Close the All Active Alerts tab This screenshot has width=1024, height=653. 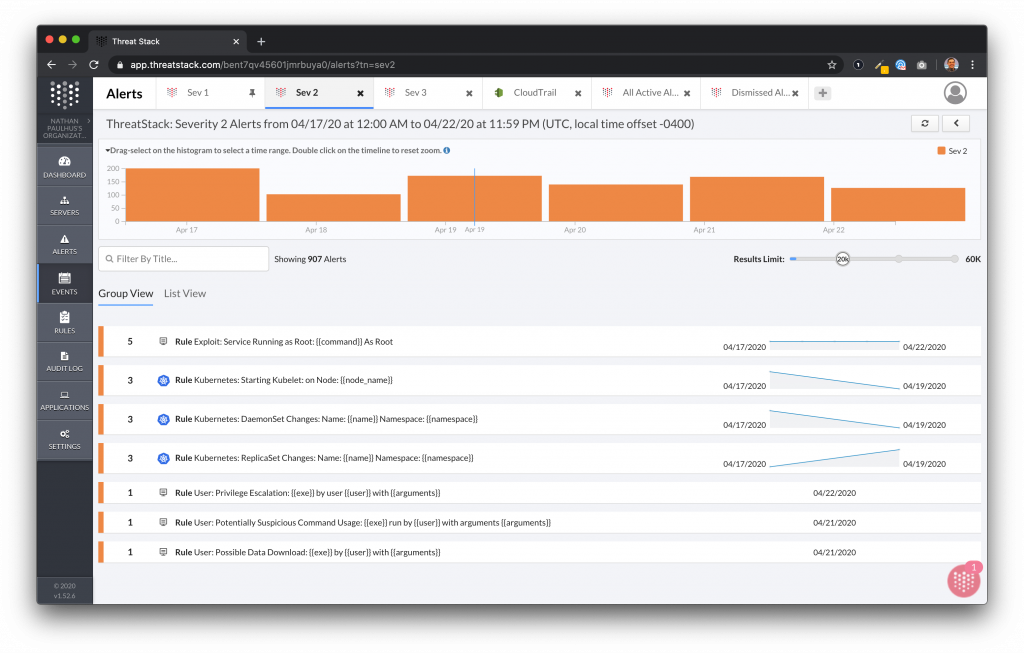687,93
